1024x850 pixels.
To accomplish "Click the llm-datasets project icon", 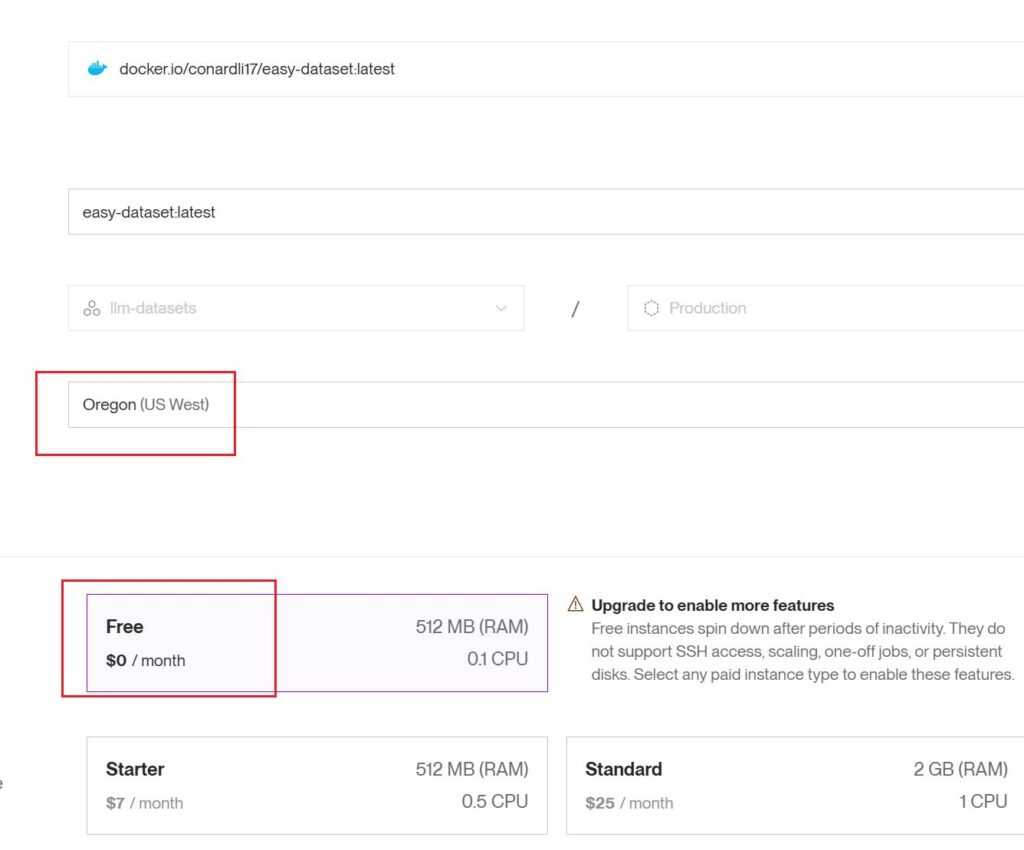I will pos(92,308).
